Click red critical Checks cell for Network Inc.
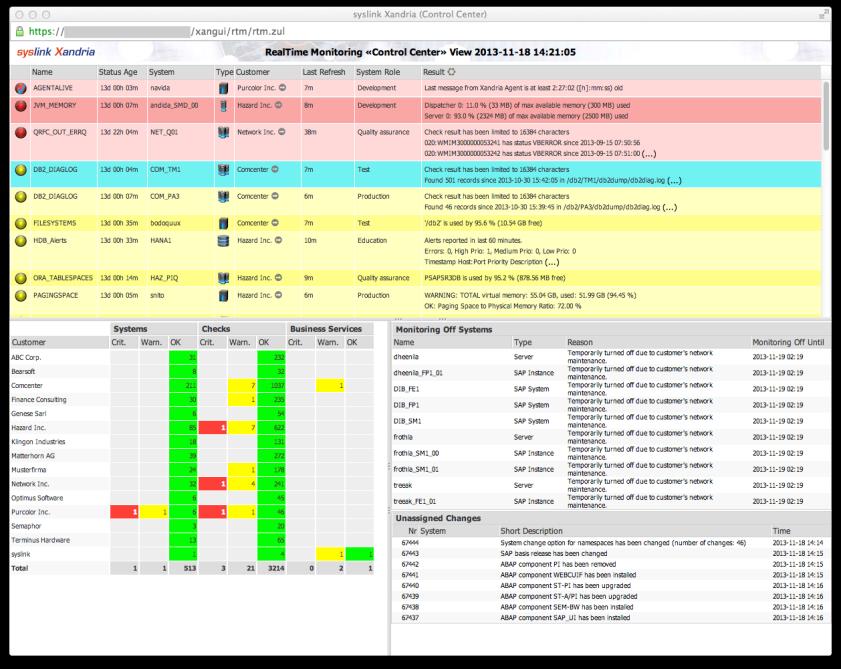The height and width of the screenshot is (669, 841). click(213, 484)
